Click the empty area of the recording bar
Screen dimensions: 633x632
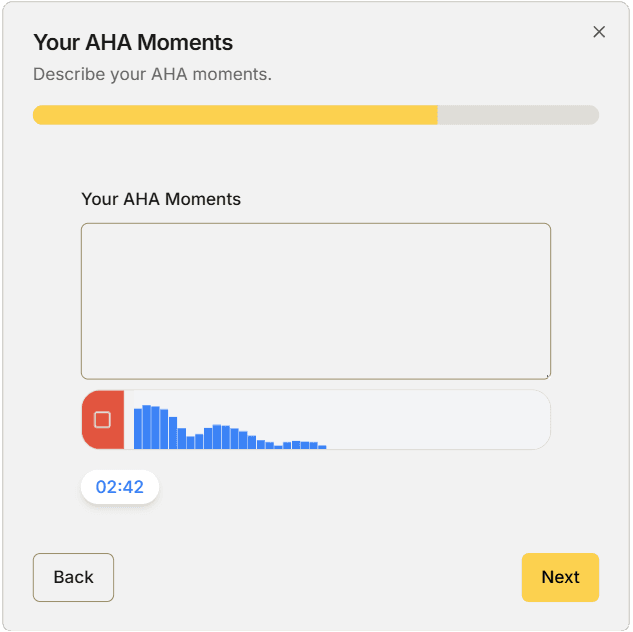pos(440,420)
